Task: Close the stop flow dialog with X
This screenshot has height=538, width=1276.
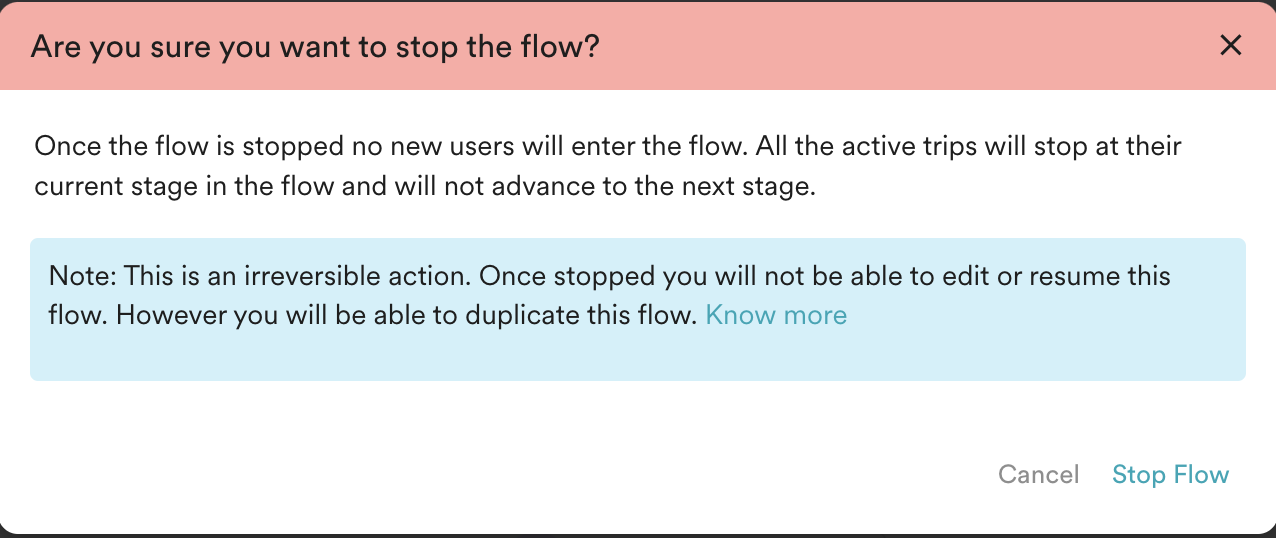Action: coord(1230,45)
